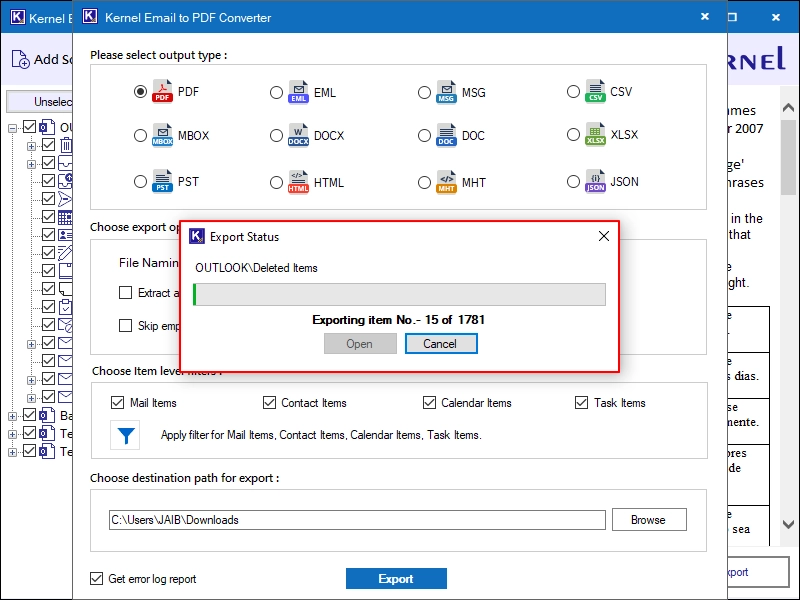Select the Sent Items paper plane icon in tree
Image resolution: width=800 pixels, height=600 pixels.
coord(65,198)
